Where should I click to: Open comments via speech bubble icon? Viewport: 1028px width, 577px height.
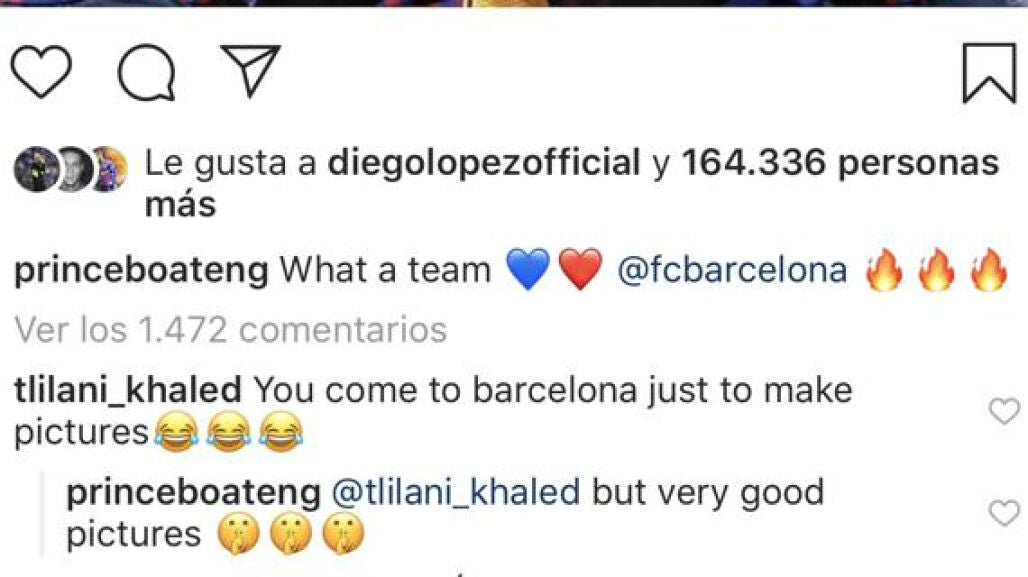click(x=146, y=73)
